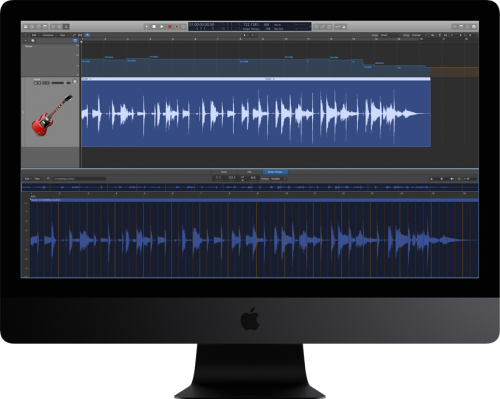500x399 pixels.
Task: Open the tool menu in the Tracks menu bar
Action: tap(246, 35)
